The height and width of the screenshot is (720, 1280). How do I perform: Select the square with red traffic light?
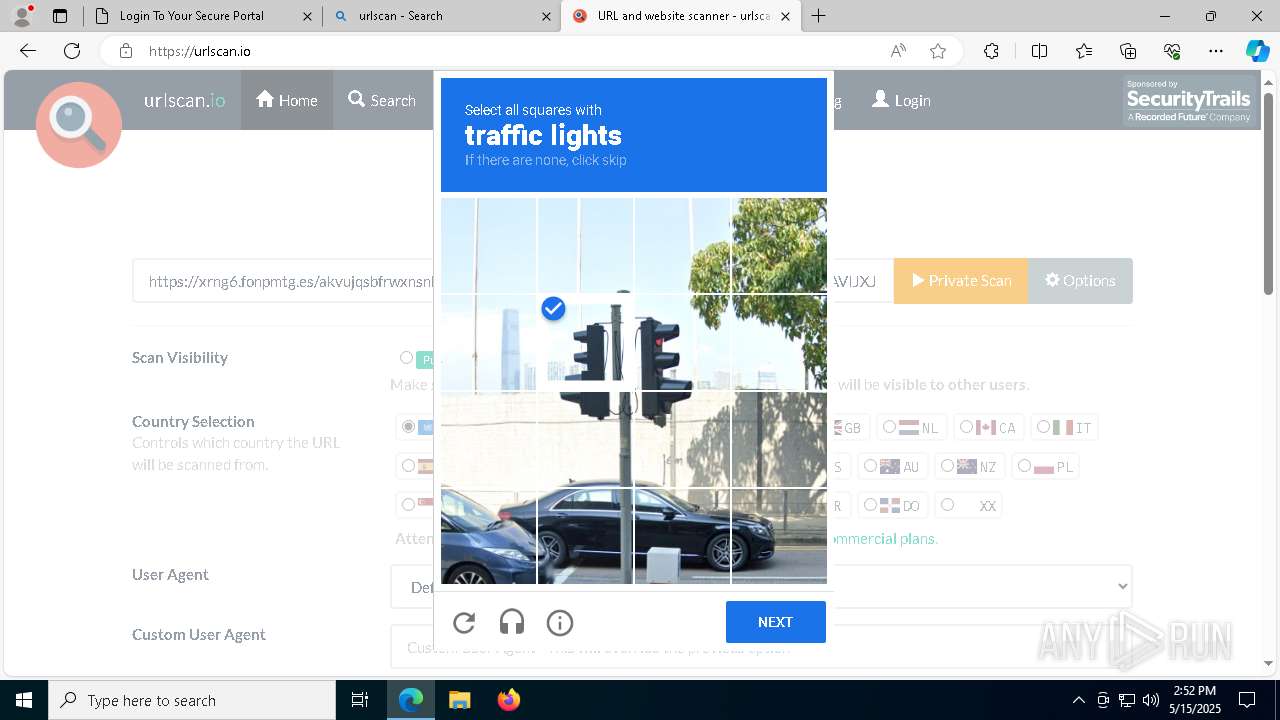tap(682, 342)
